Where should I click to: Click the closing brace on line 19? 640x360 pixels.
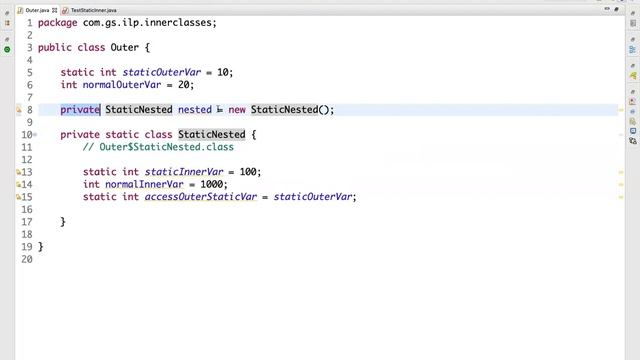click(40, 247)
